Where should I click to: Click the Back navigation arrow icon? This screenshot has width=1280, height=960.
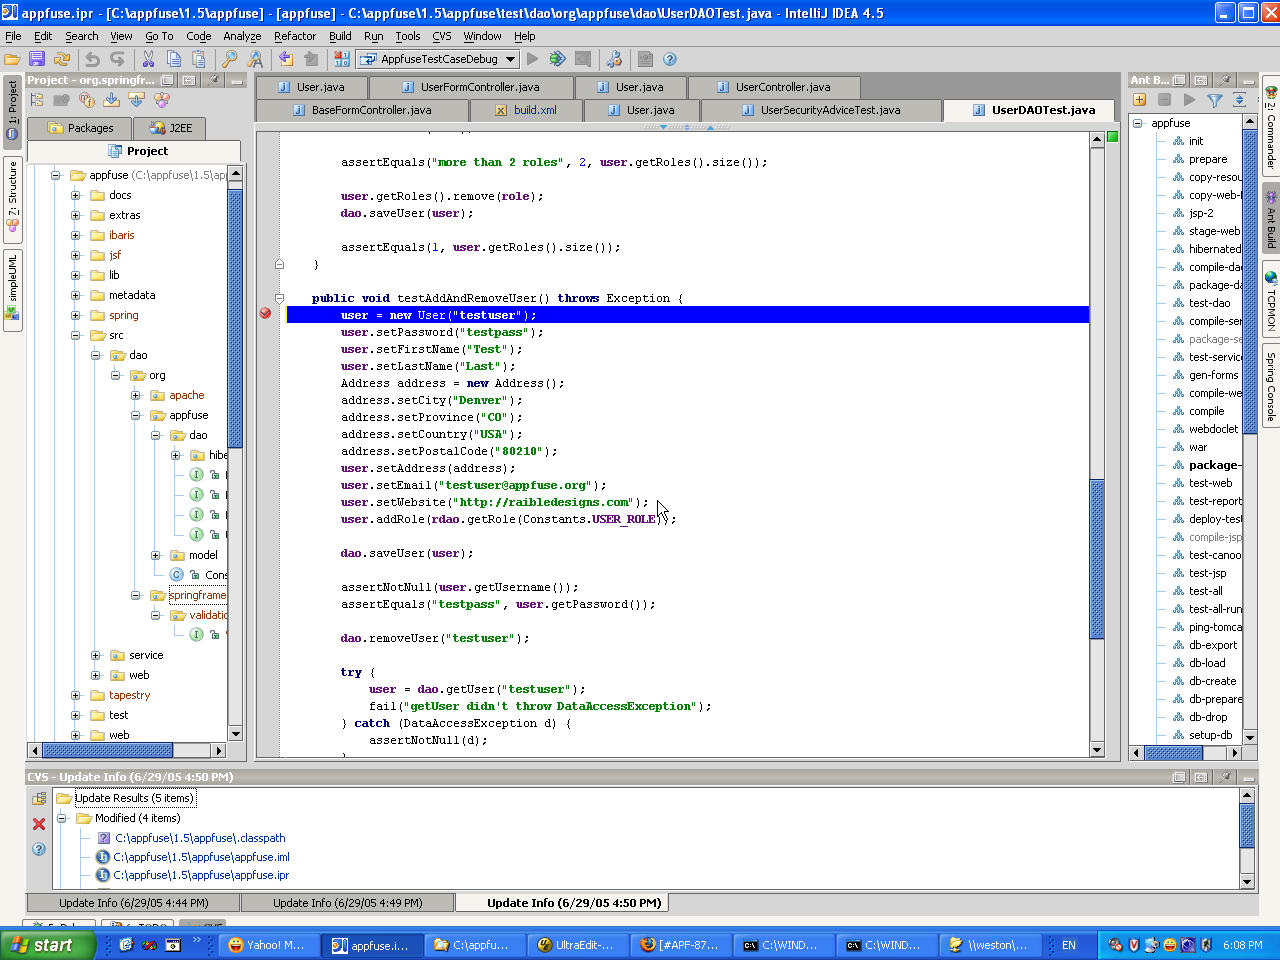[x=286, y=60]
